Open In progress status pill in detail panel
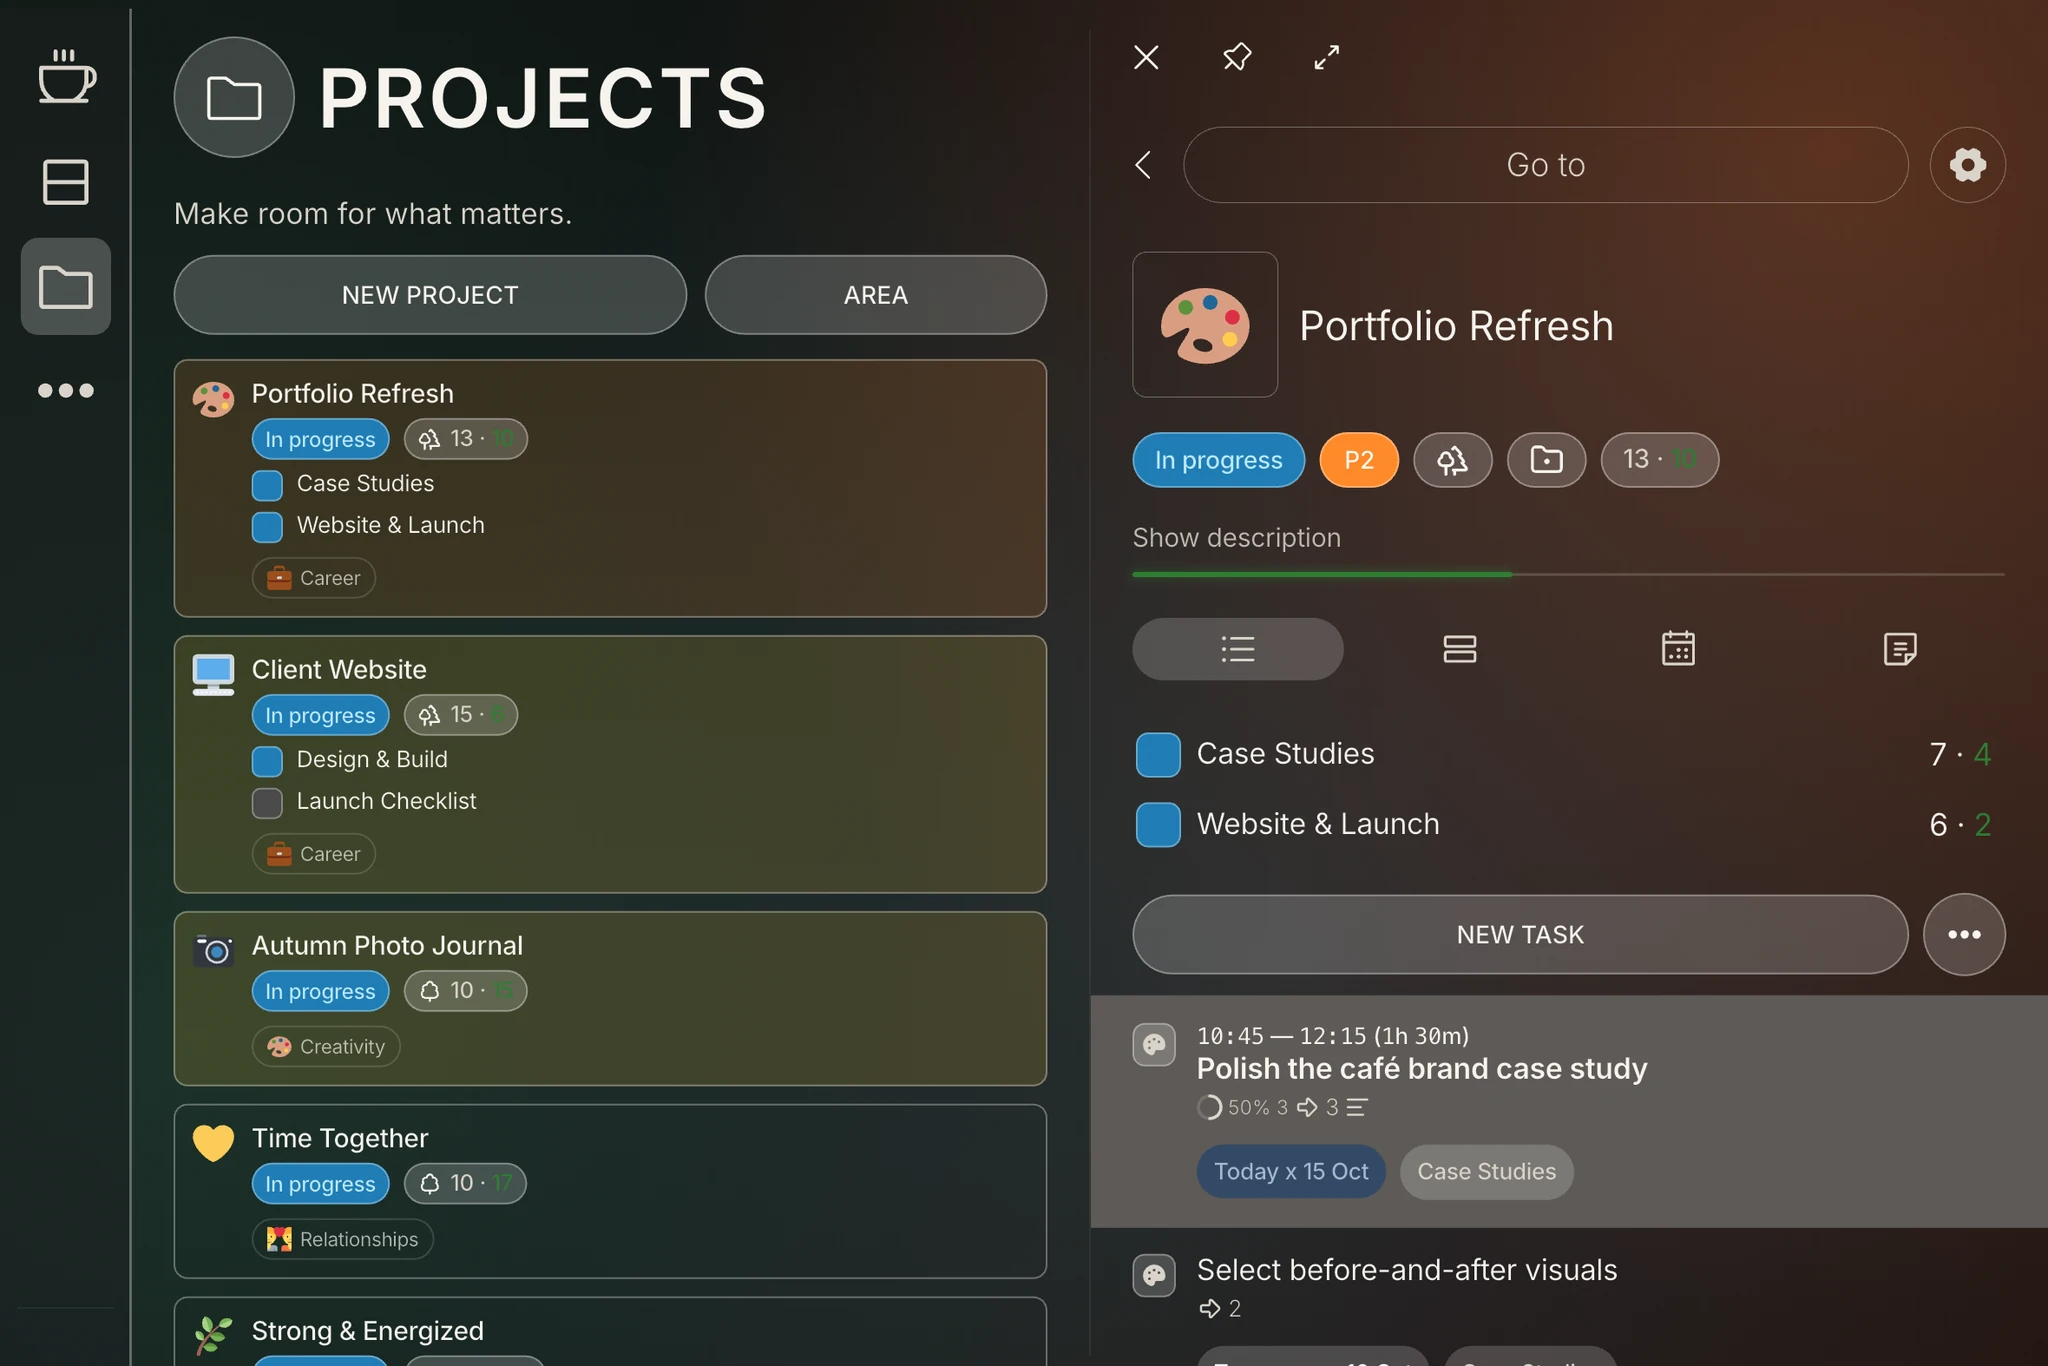Screen dimensions: 2048x1366 (1218, 460)
